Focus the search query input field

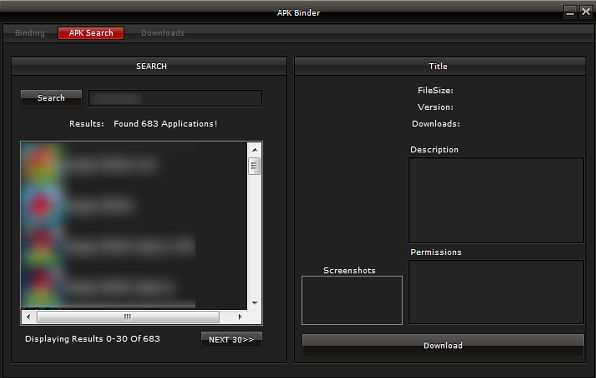[x=175, y=98]
